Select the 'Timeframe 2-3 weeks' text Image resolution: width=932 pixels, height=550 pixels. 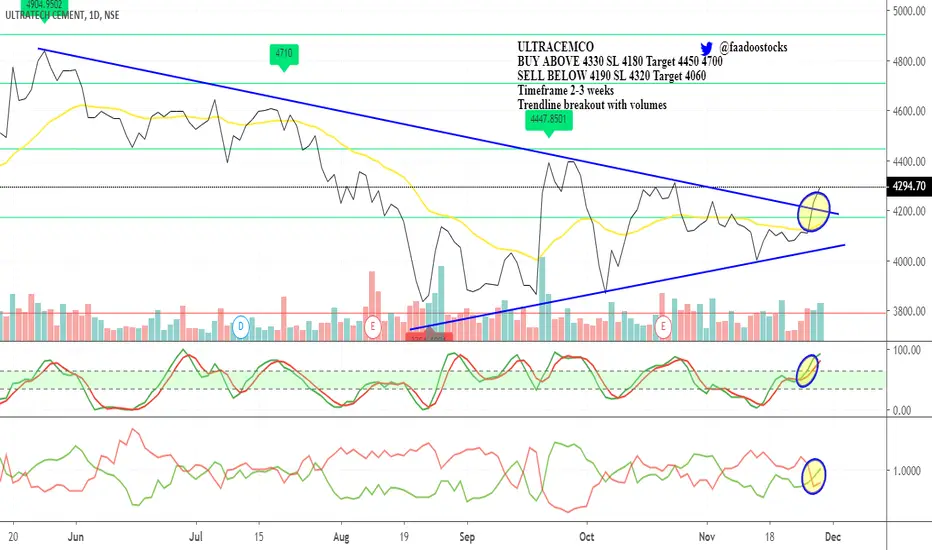(565, 90)
